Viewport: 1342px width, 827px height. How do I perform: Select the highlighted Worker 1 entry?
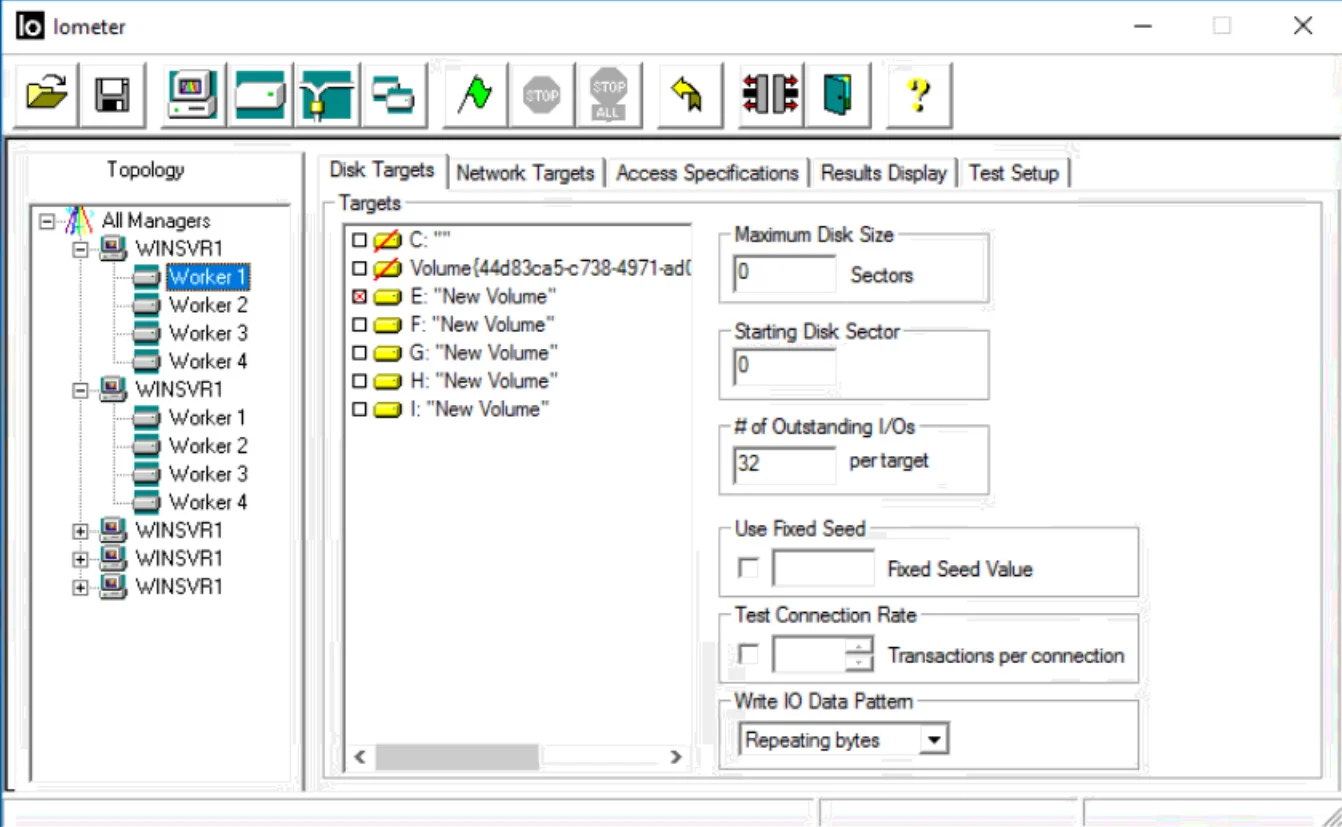[x=207, y=277]
